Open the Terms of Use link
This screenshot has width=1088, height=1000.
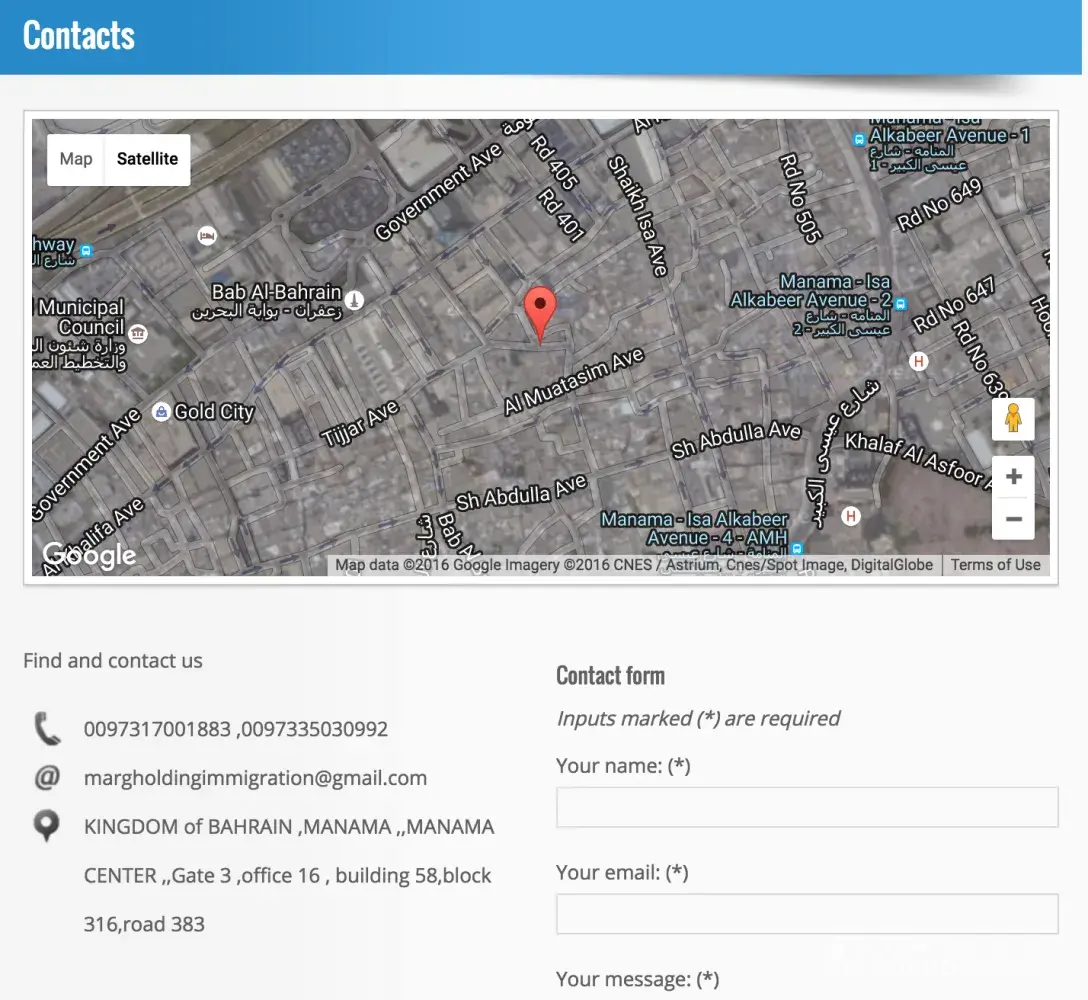pyautogui.click(x=995, y=565)
